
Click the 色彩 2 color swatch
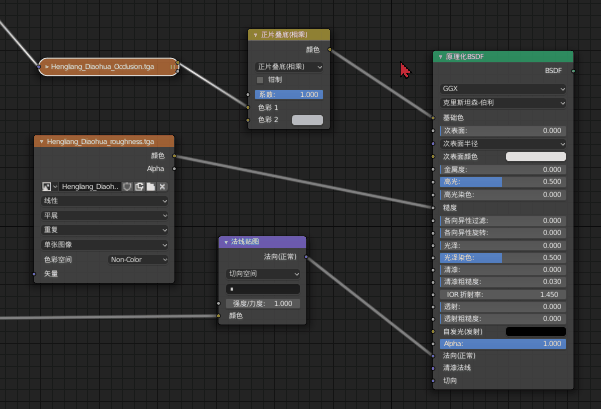(307, 120)
